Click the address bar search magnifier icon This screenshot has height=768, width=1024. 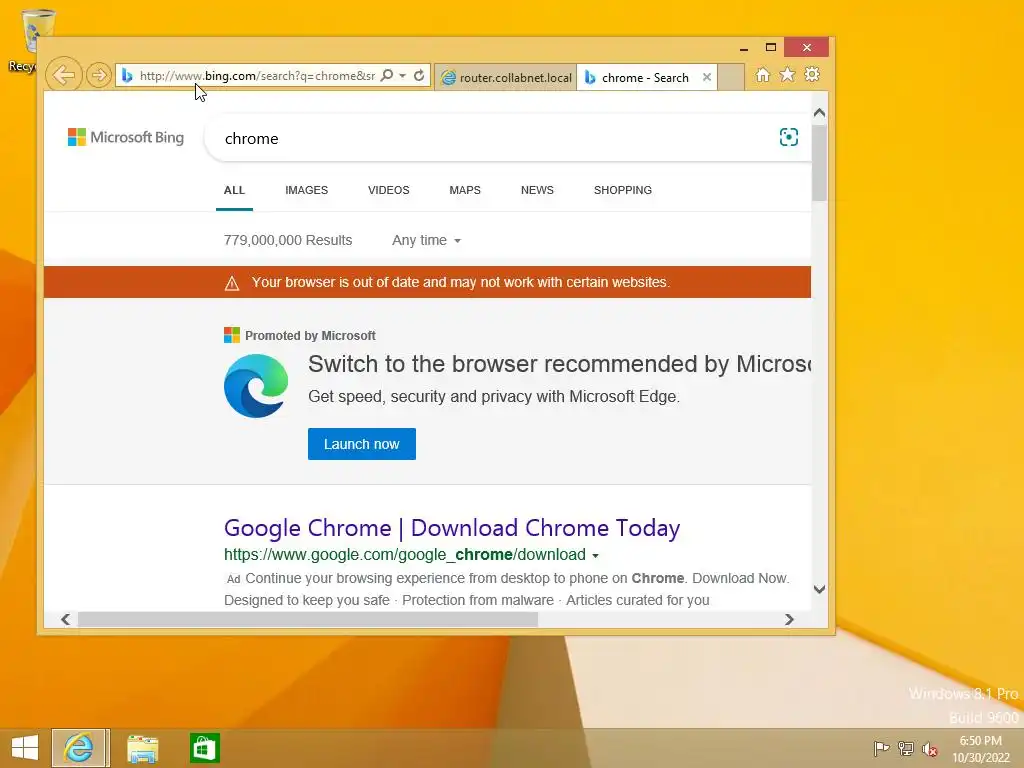pyautogui.click(x=387, y=75)
